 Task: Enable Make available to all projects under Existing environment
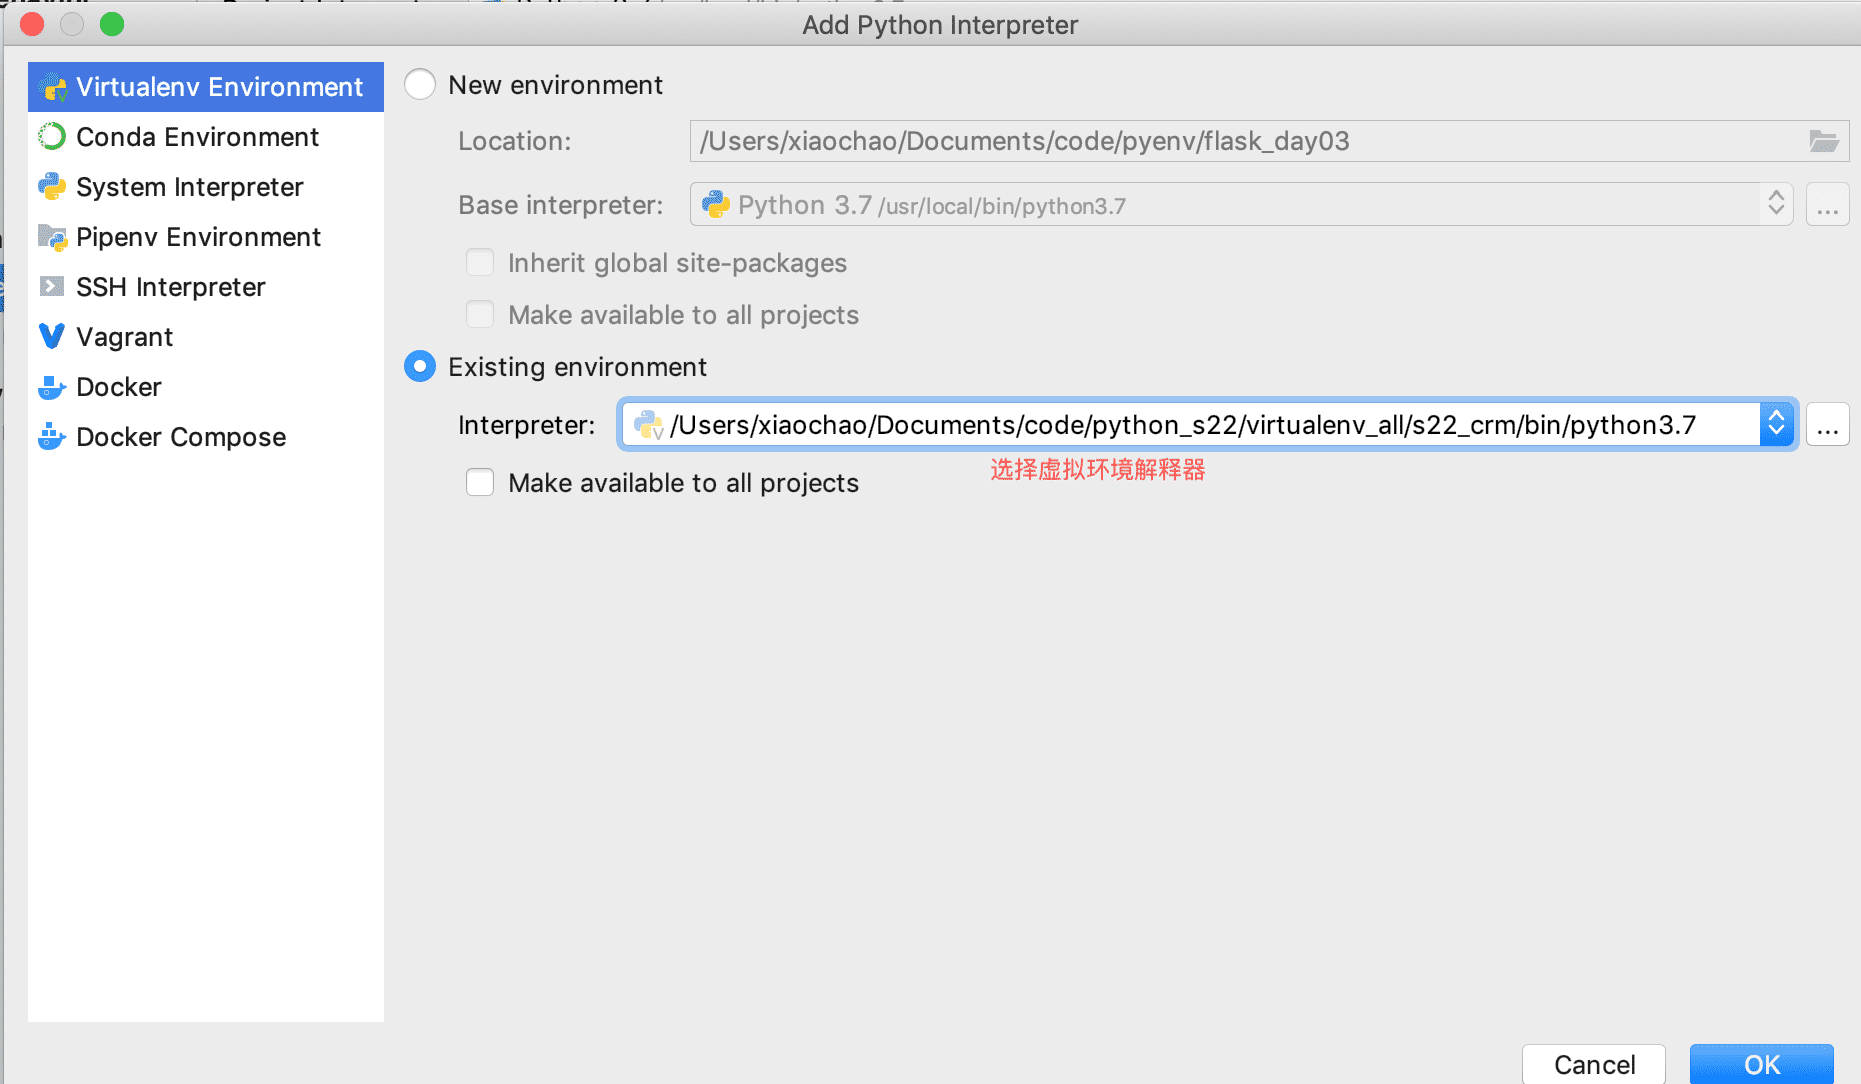[480, 483]
